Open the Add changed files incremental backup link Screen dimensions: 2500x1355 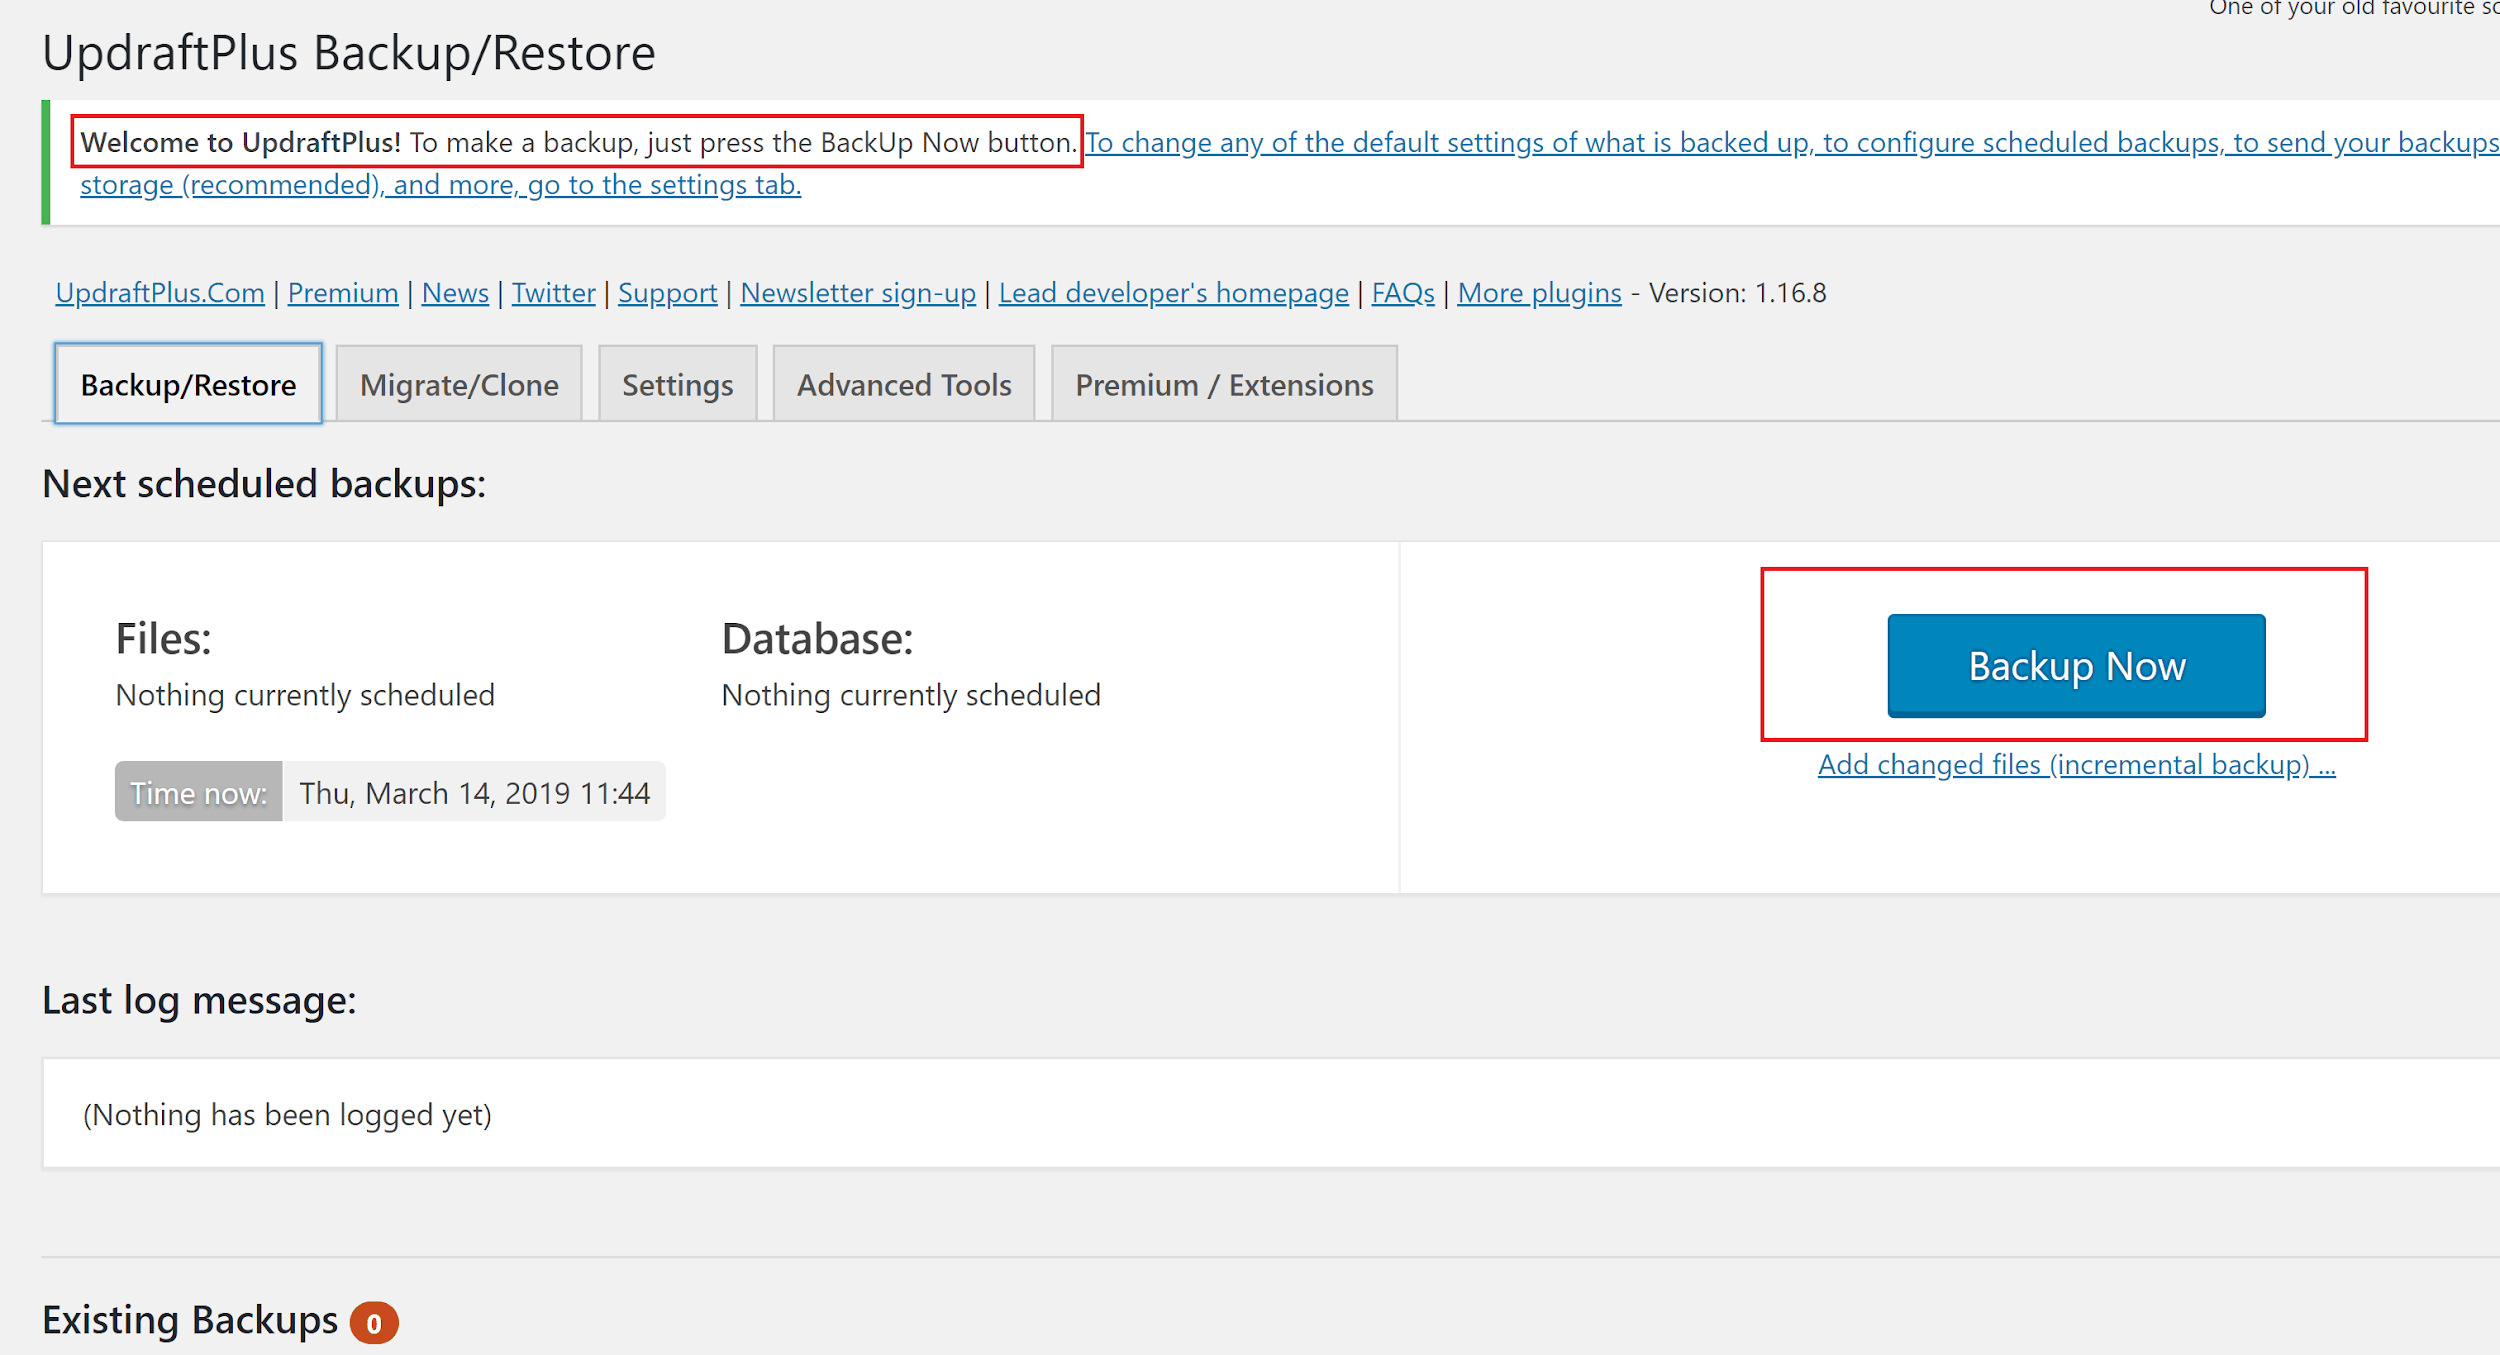(2076, 764)
